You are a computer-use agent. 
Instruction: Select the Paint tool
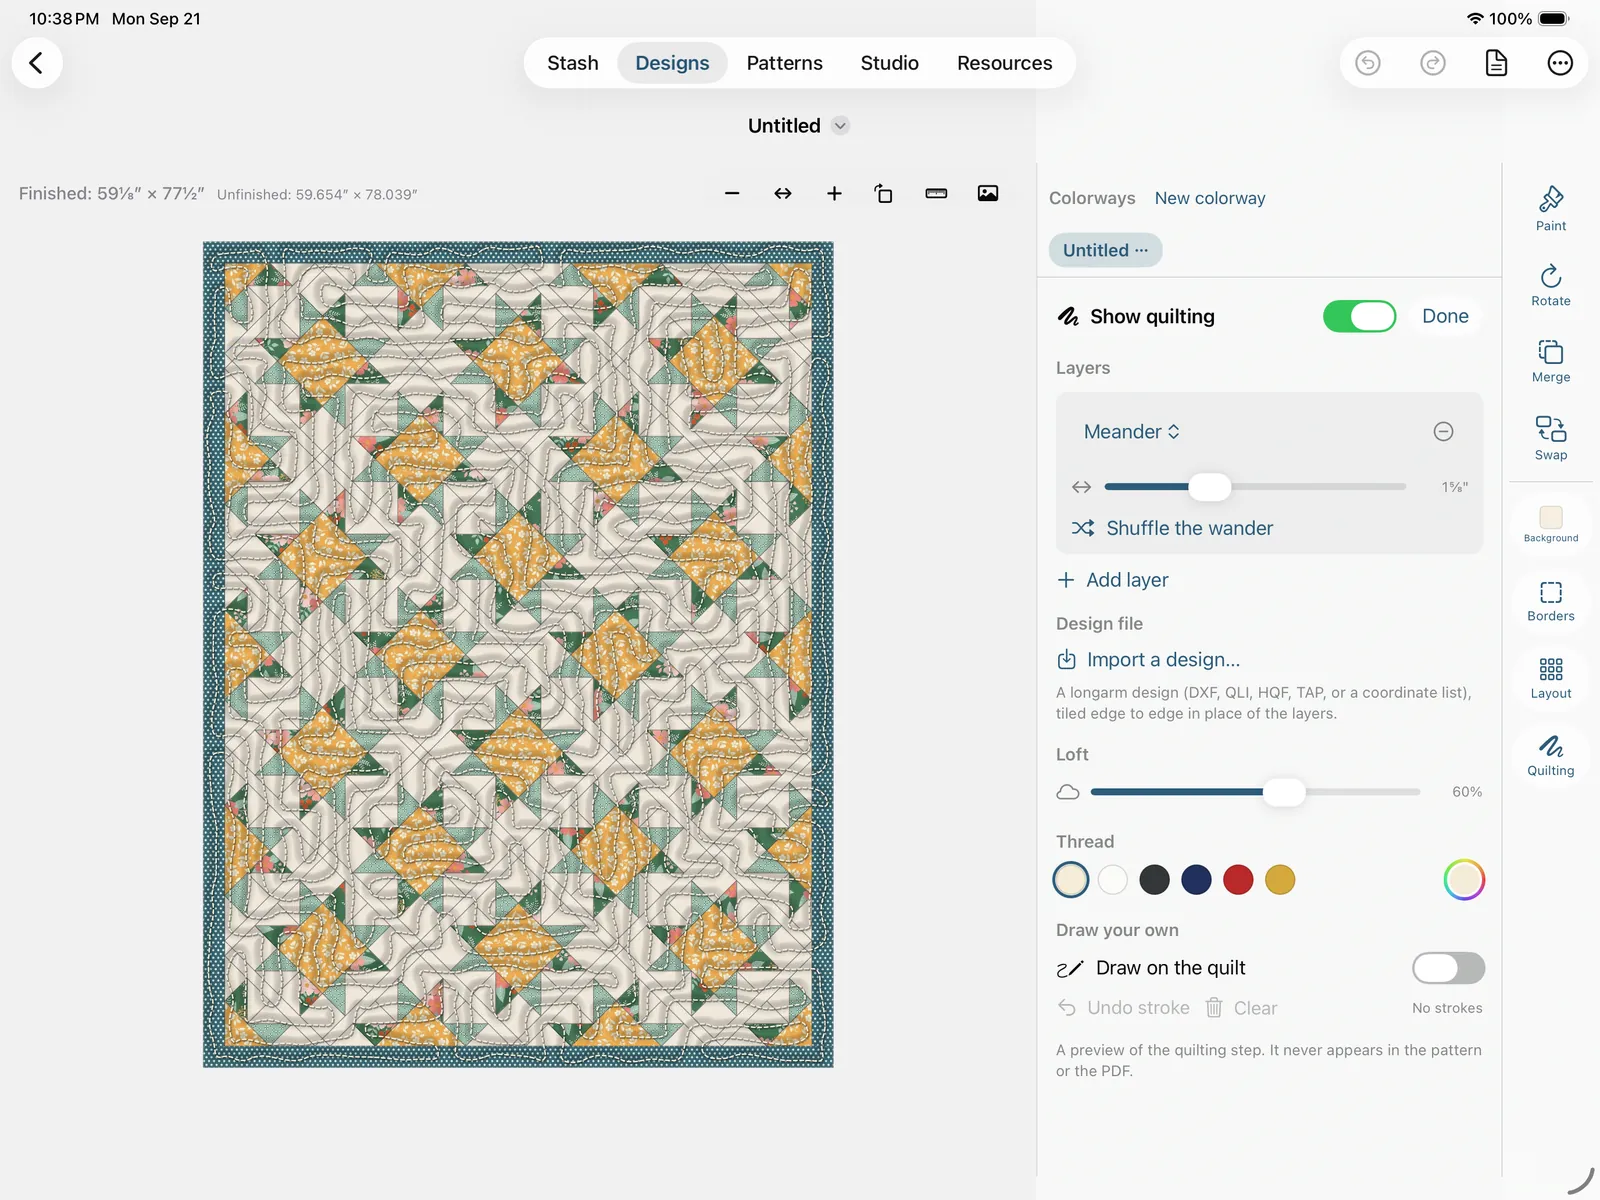pos(1551,208)
